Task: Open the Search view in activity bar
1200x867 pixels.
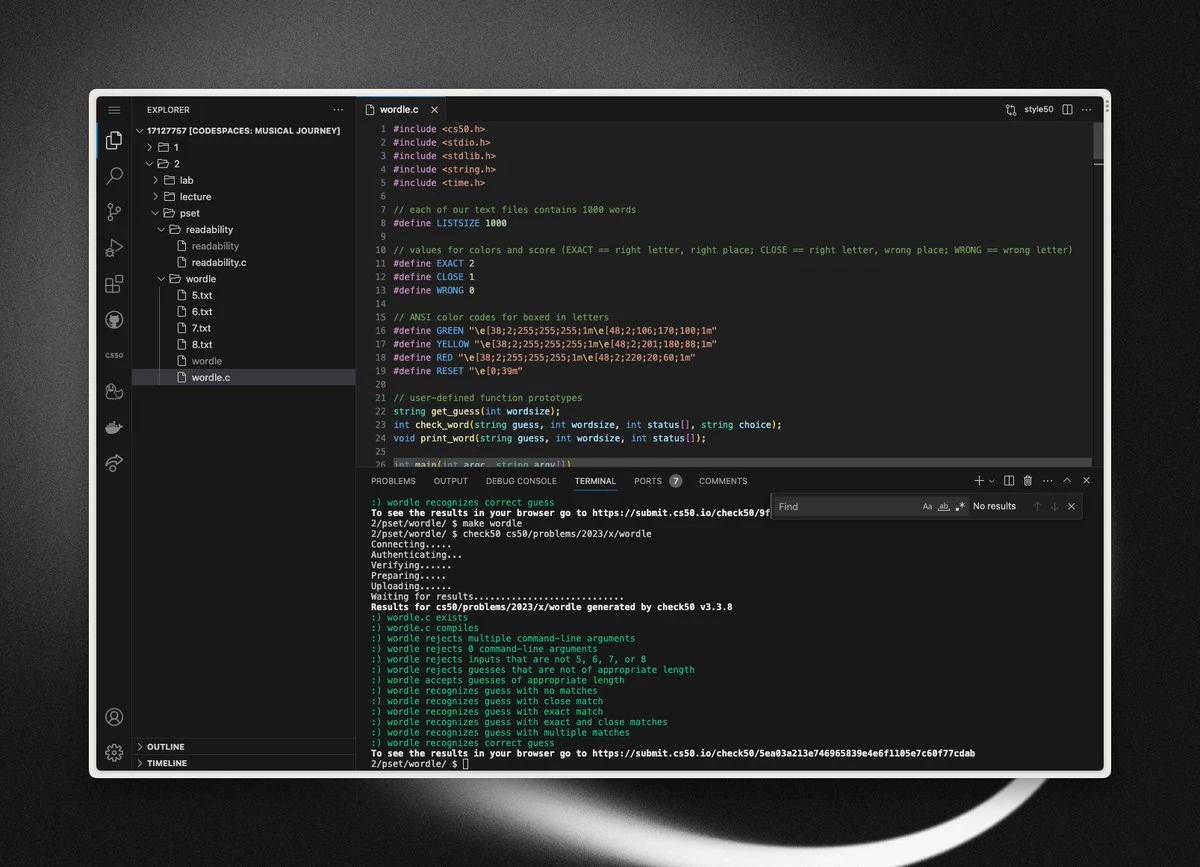Action: point(114,176)
